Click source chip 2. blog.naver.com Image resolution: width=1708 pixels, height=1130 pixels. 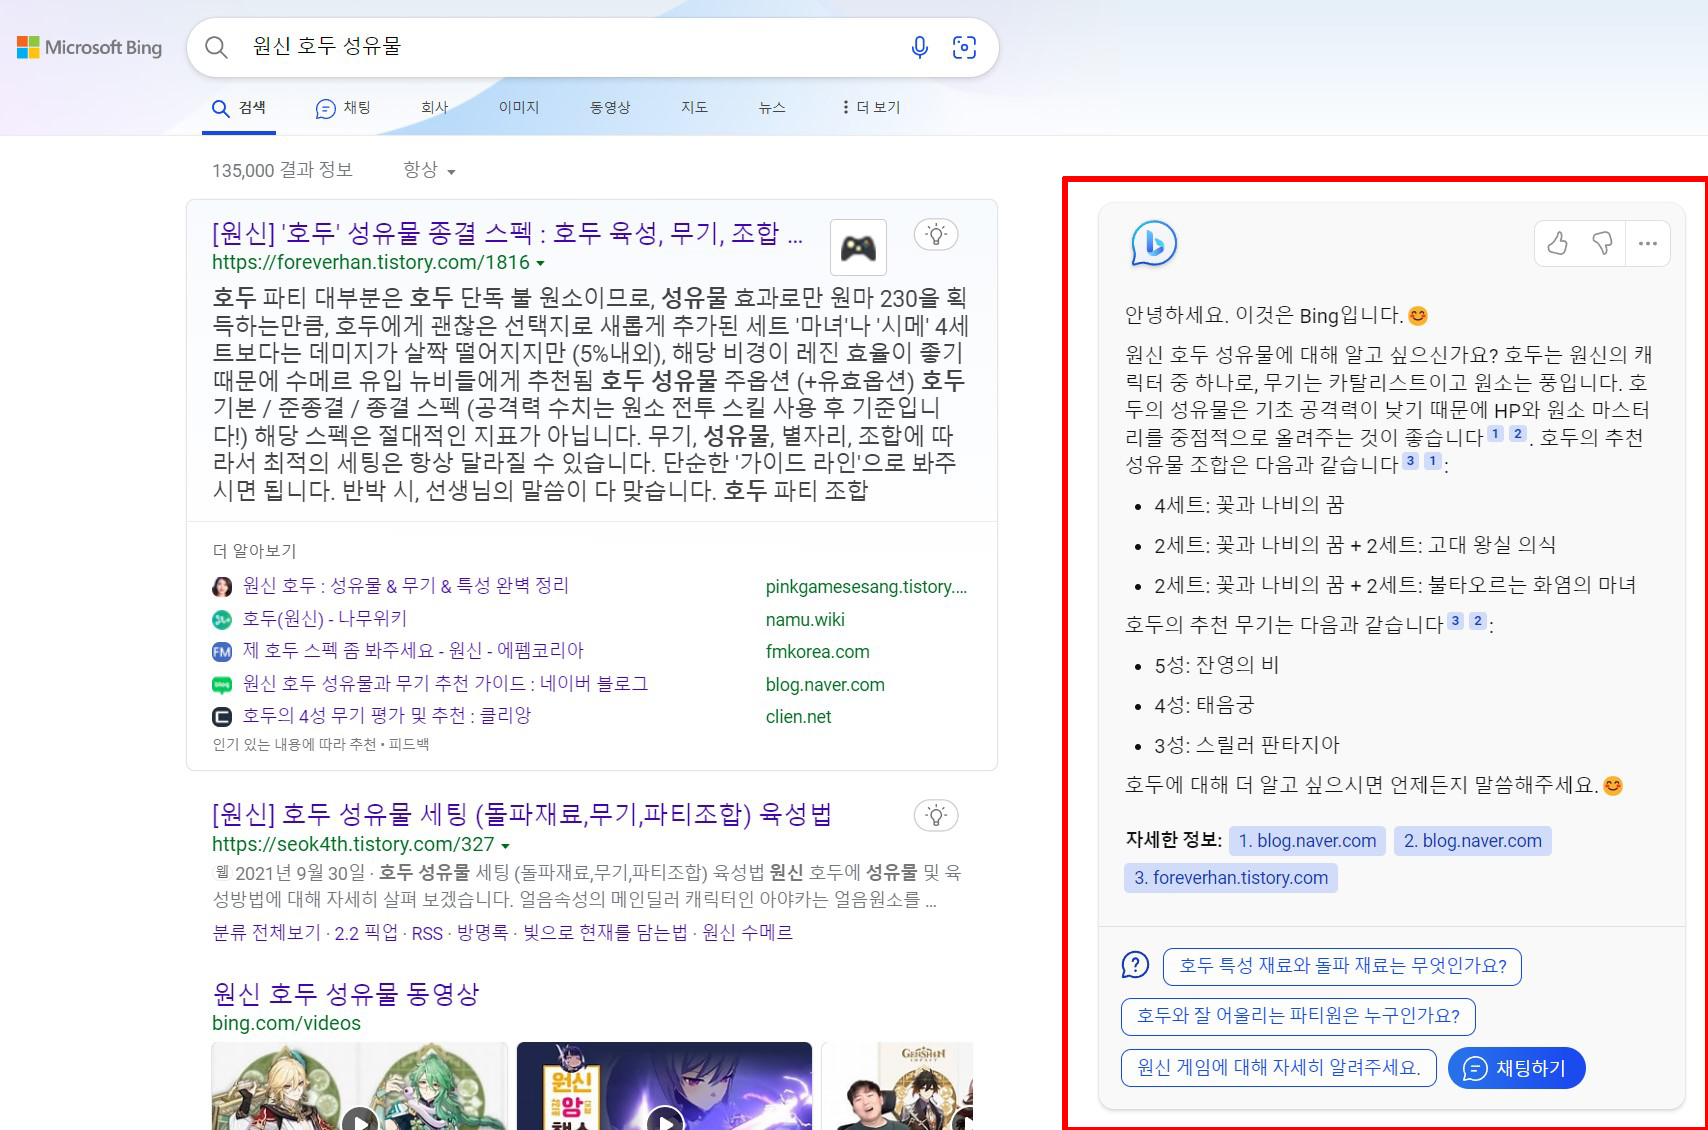(x=1472, y=841)
